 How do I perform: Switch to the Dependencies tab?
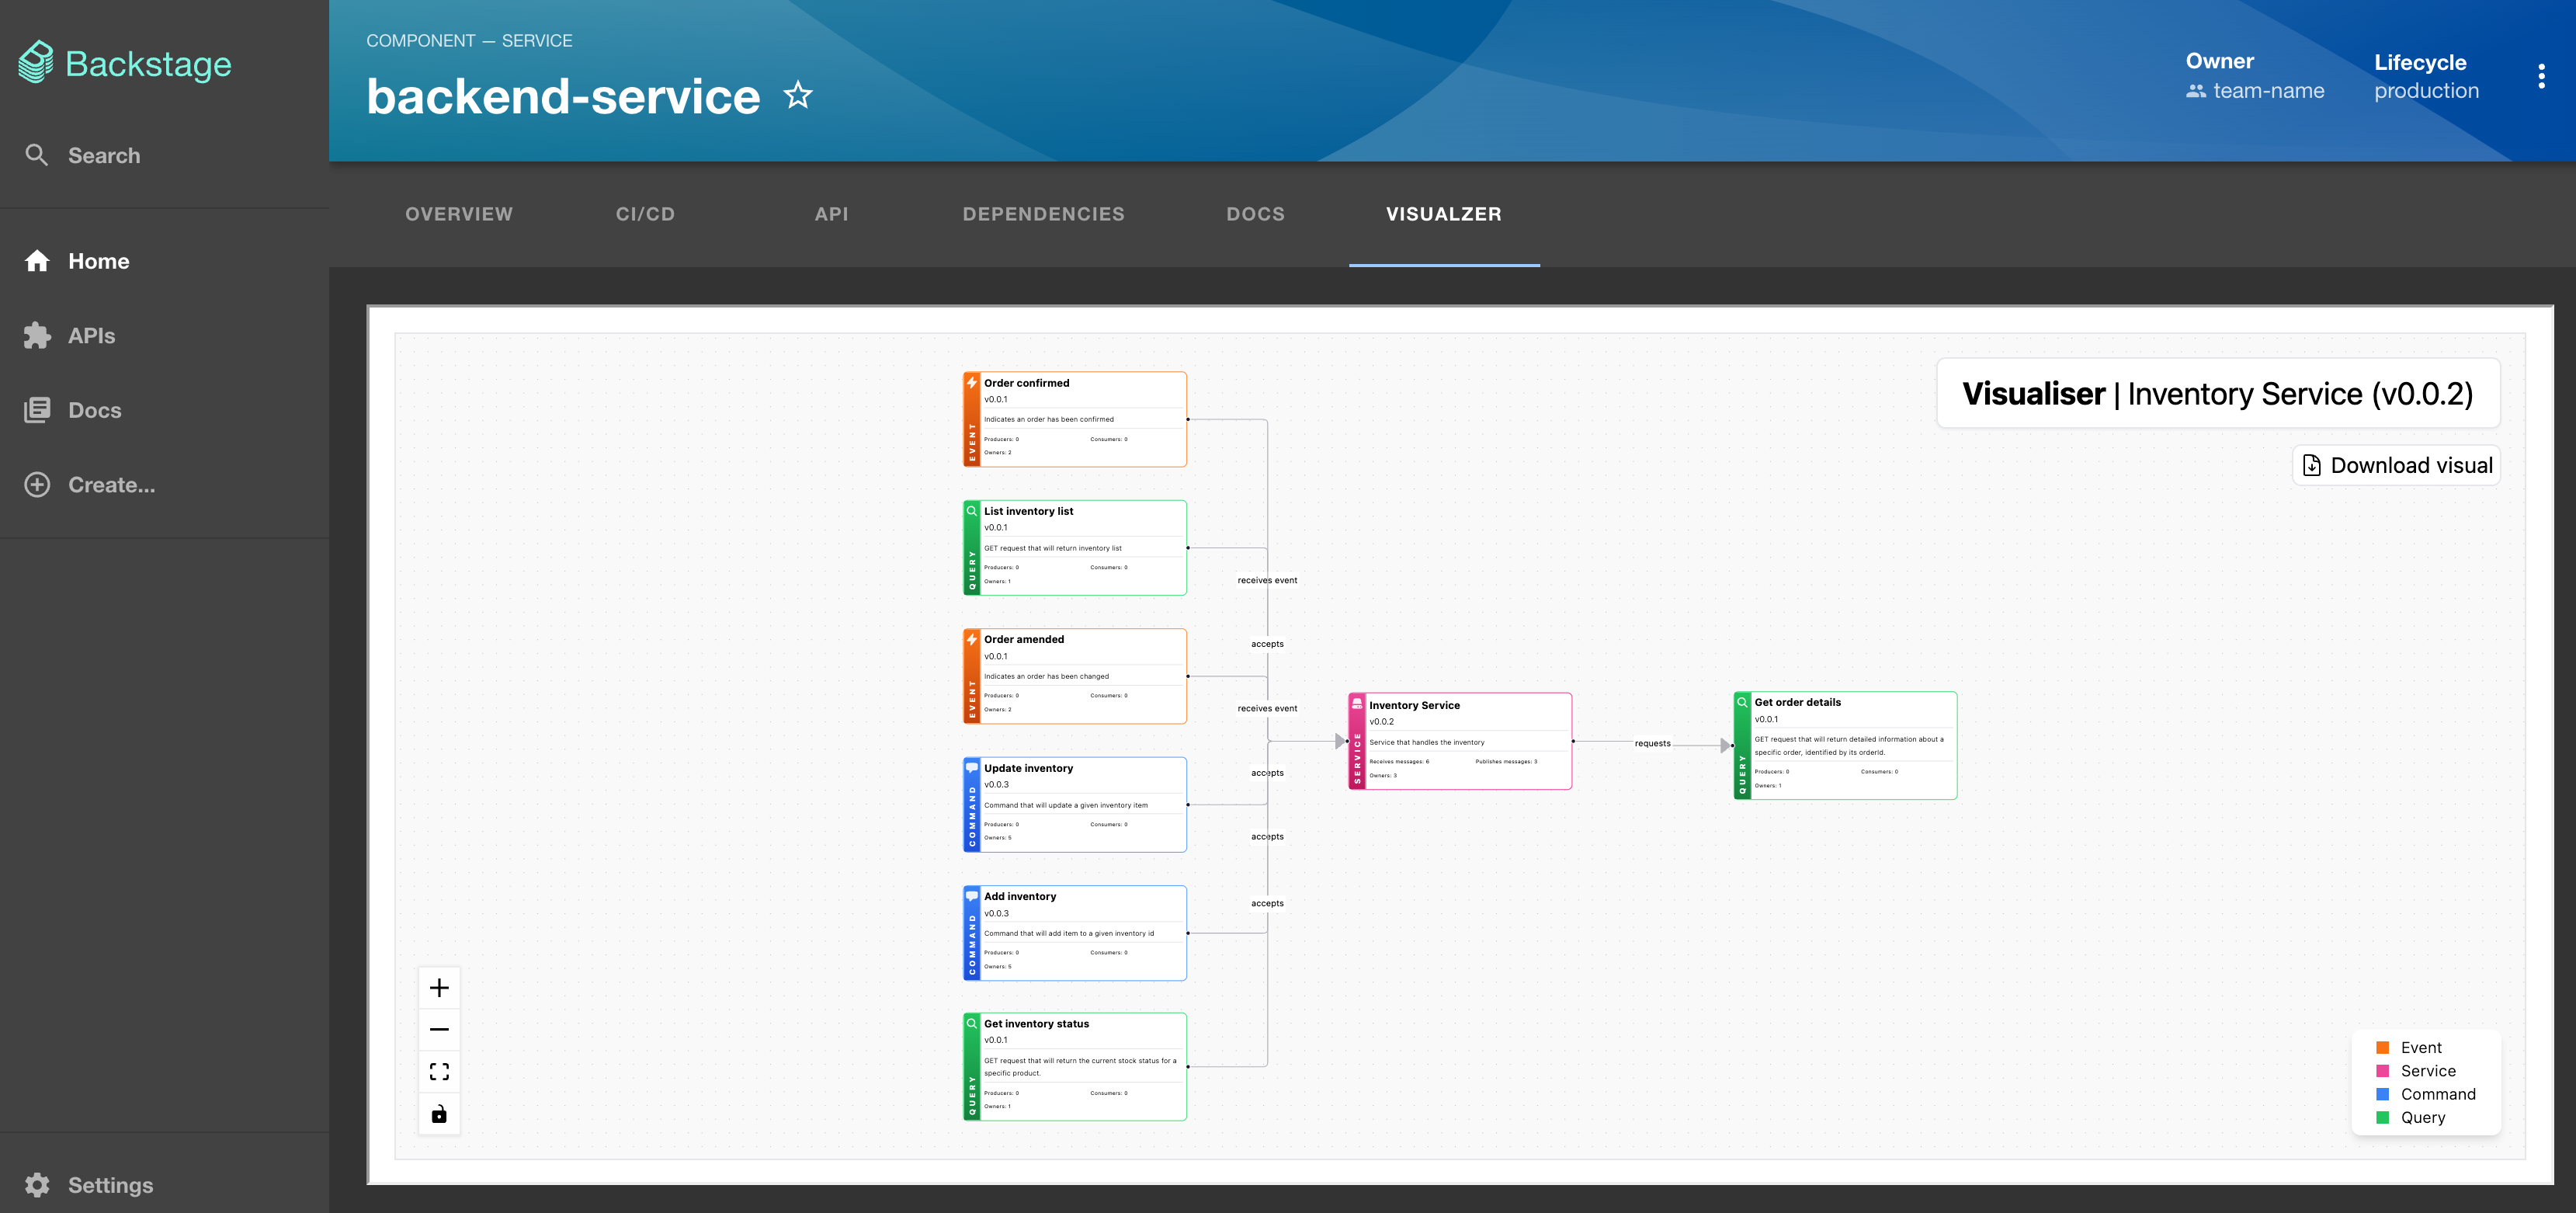click(1043, 214)
